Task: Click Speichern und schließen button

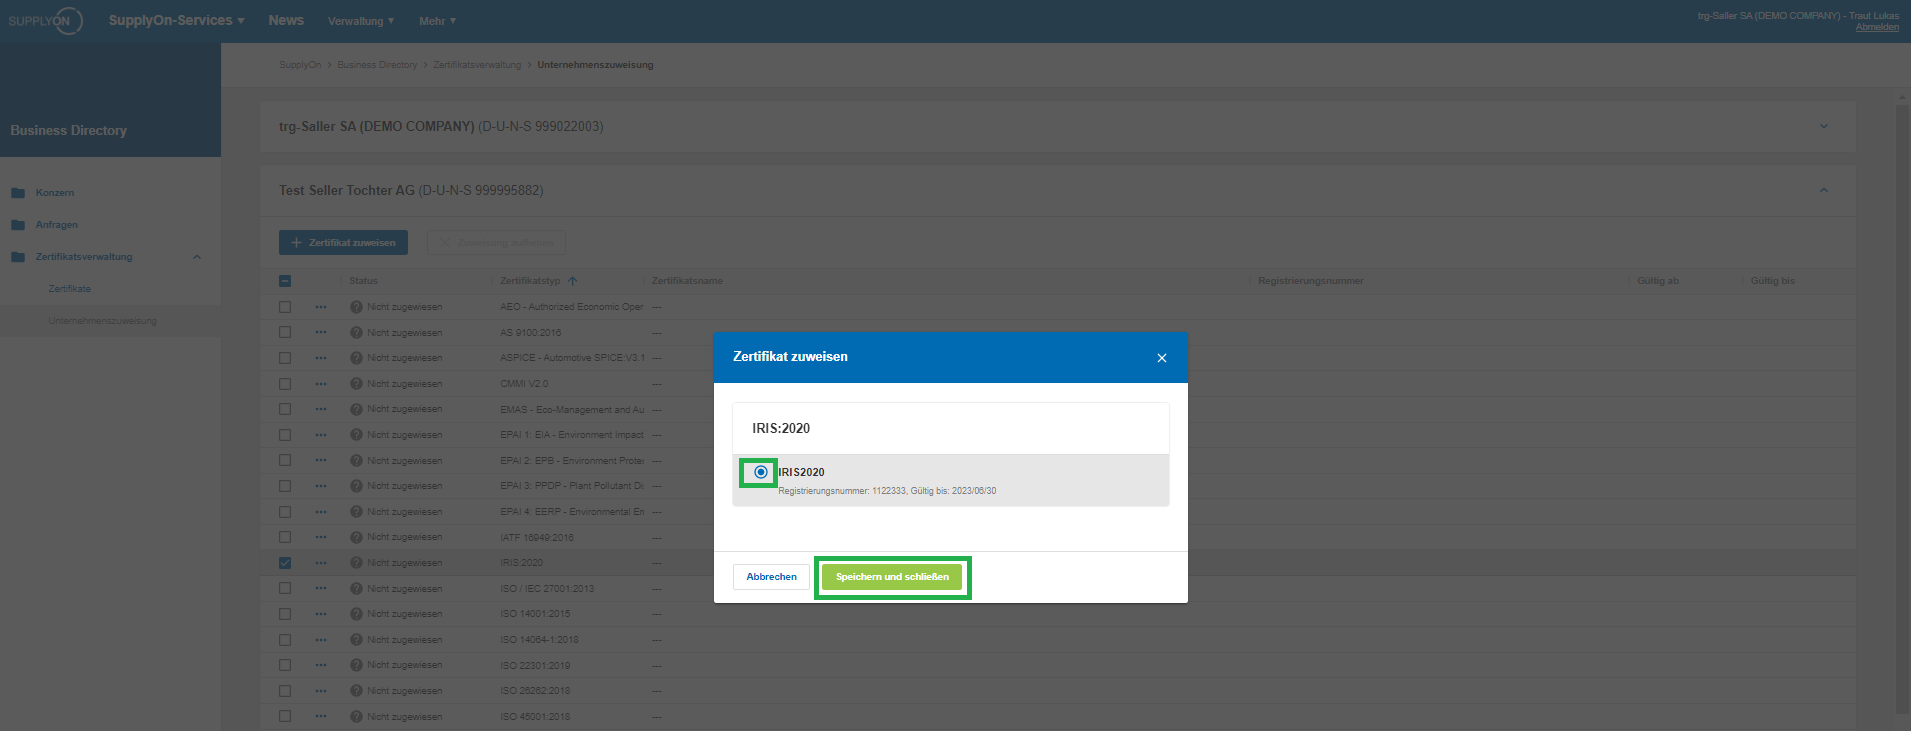Action: (x=892, y=577)
